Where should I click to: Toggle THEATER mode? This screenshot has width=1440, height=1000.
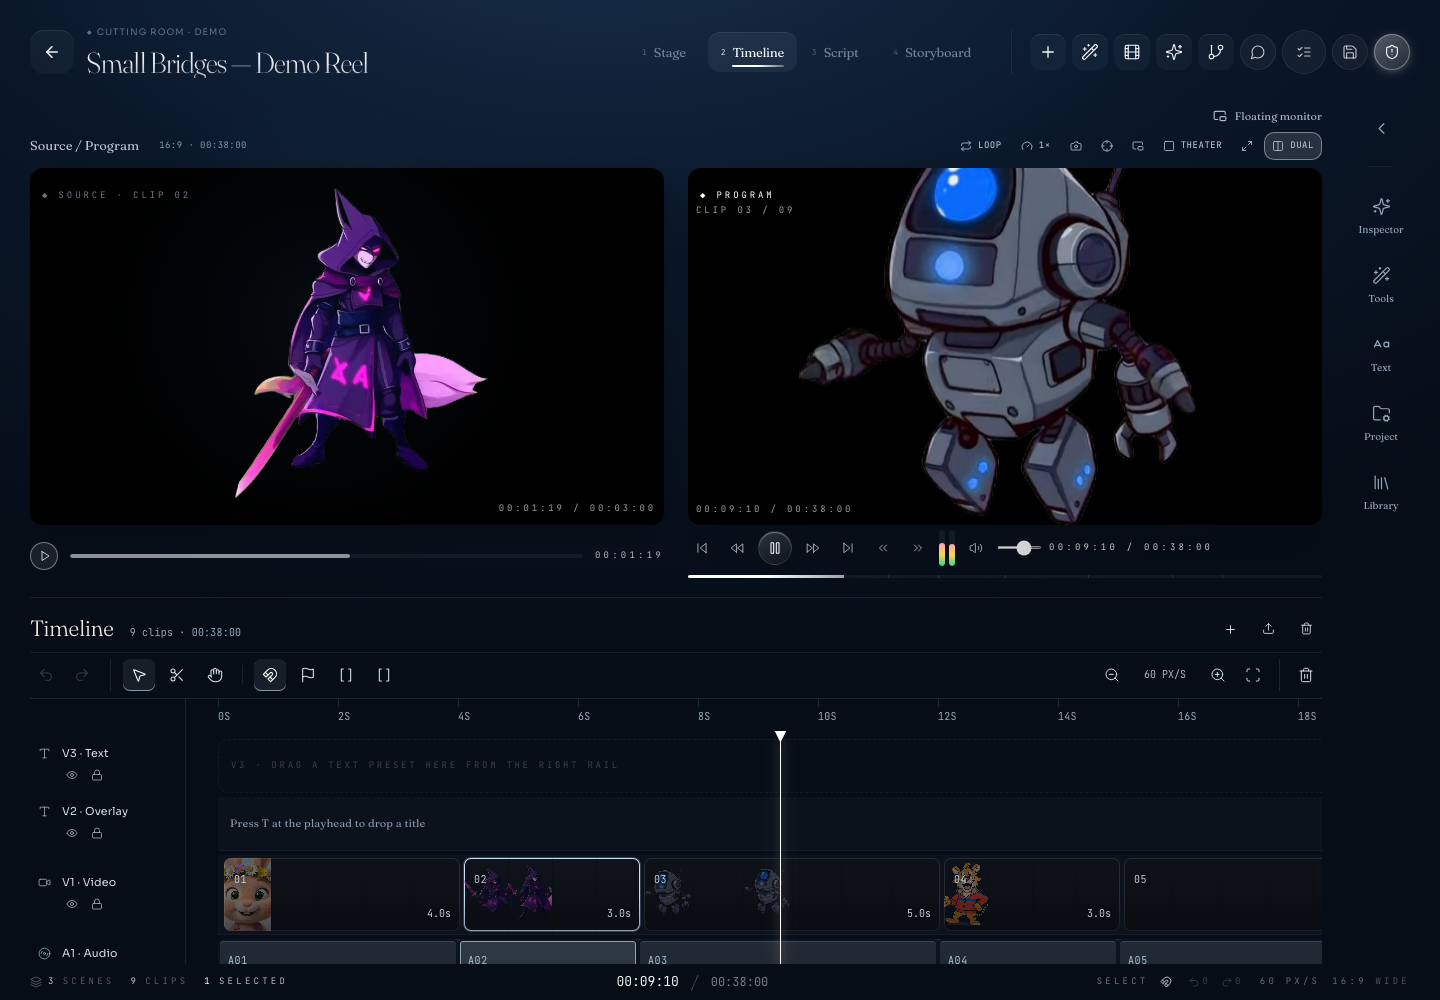[1193, 146]
